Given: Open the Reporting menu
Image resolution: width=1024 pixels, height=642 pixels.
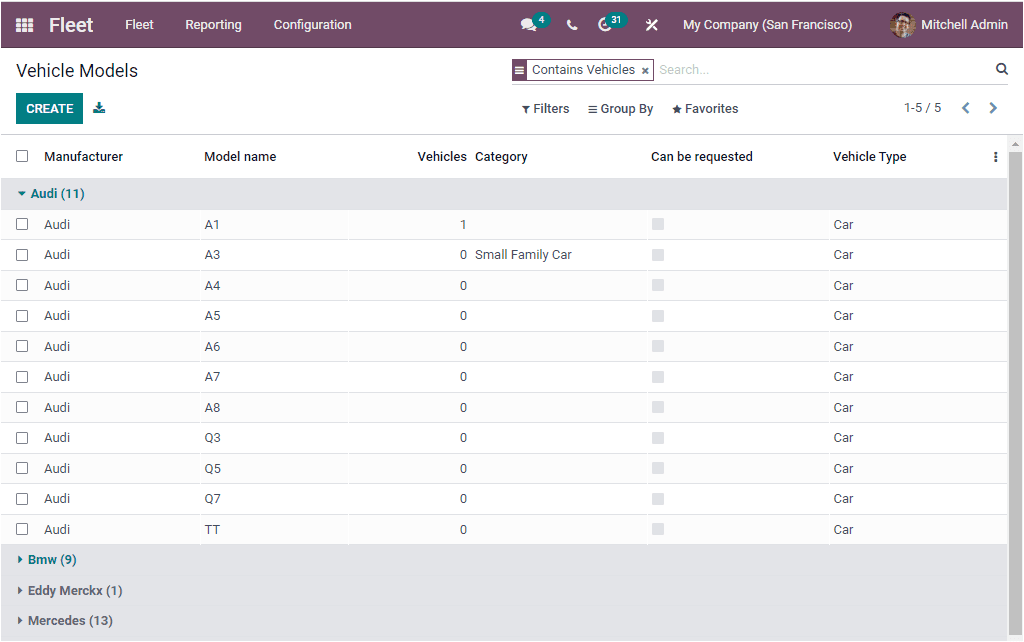Looking at the screenshot, I should (213, 25).
